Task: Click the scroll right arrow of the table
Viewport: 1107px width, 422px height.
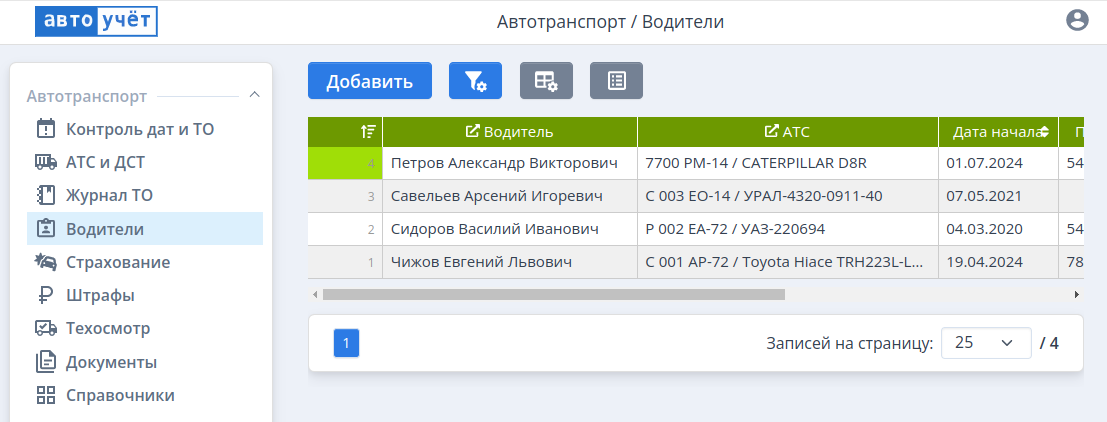Action: [x=1076, y=295]
